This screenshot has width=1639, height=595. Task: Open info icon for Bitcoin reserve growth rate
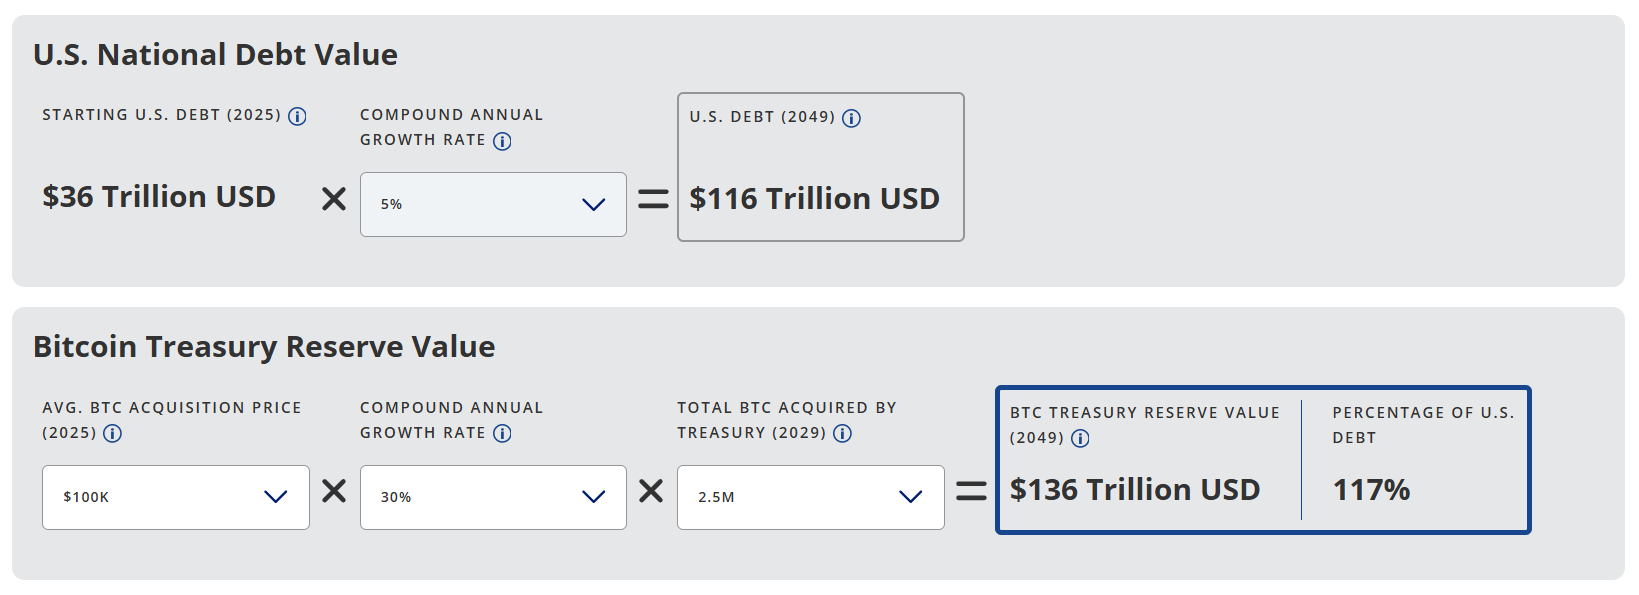point(502,433)
